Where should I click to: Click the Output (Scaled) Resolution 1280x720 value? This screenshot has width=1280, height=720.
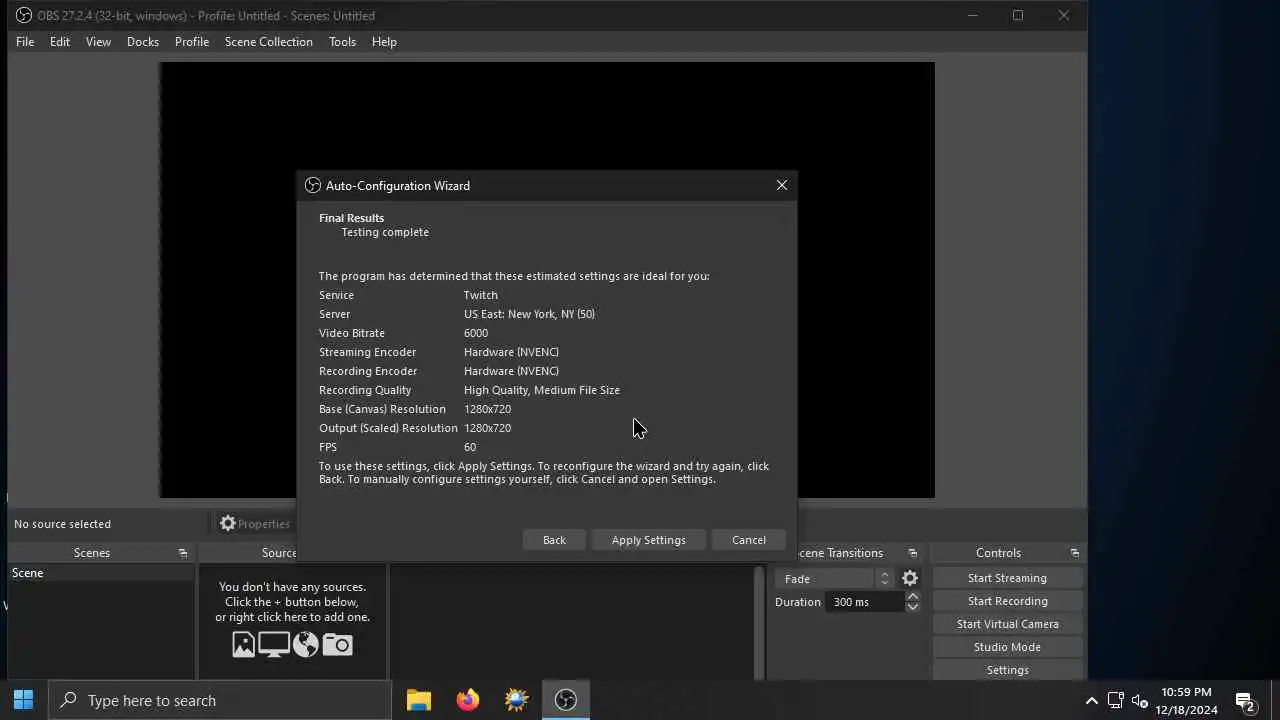[487, 428]
